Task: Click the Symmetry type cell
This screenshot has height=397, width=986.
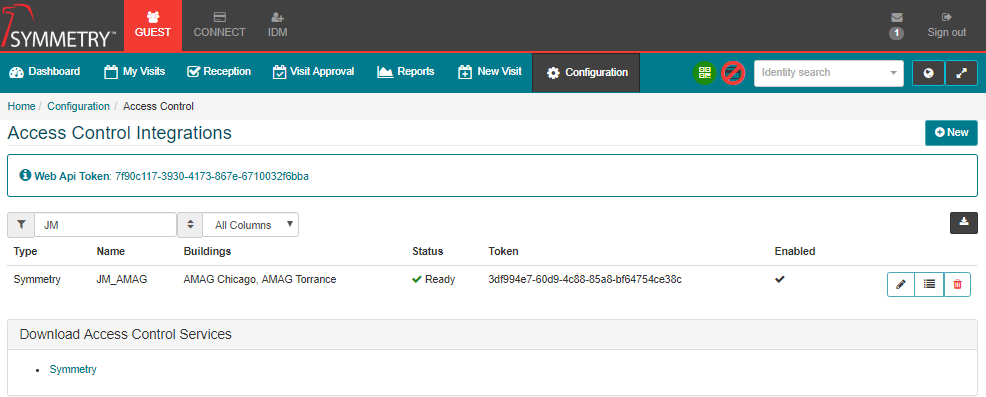Action: (x=37, y=279)
